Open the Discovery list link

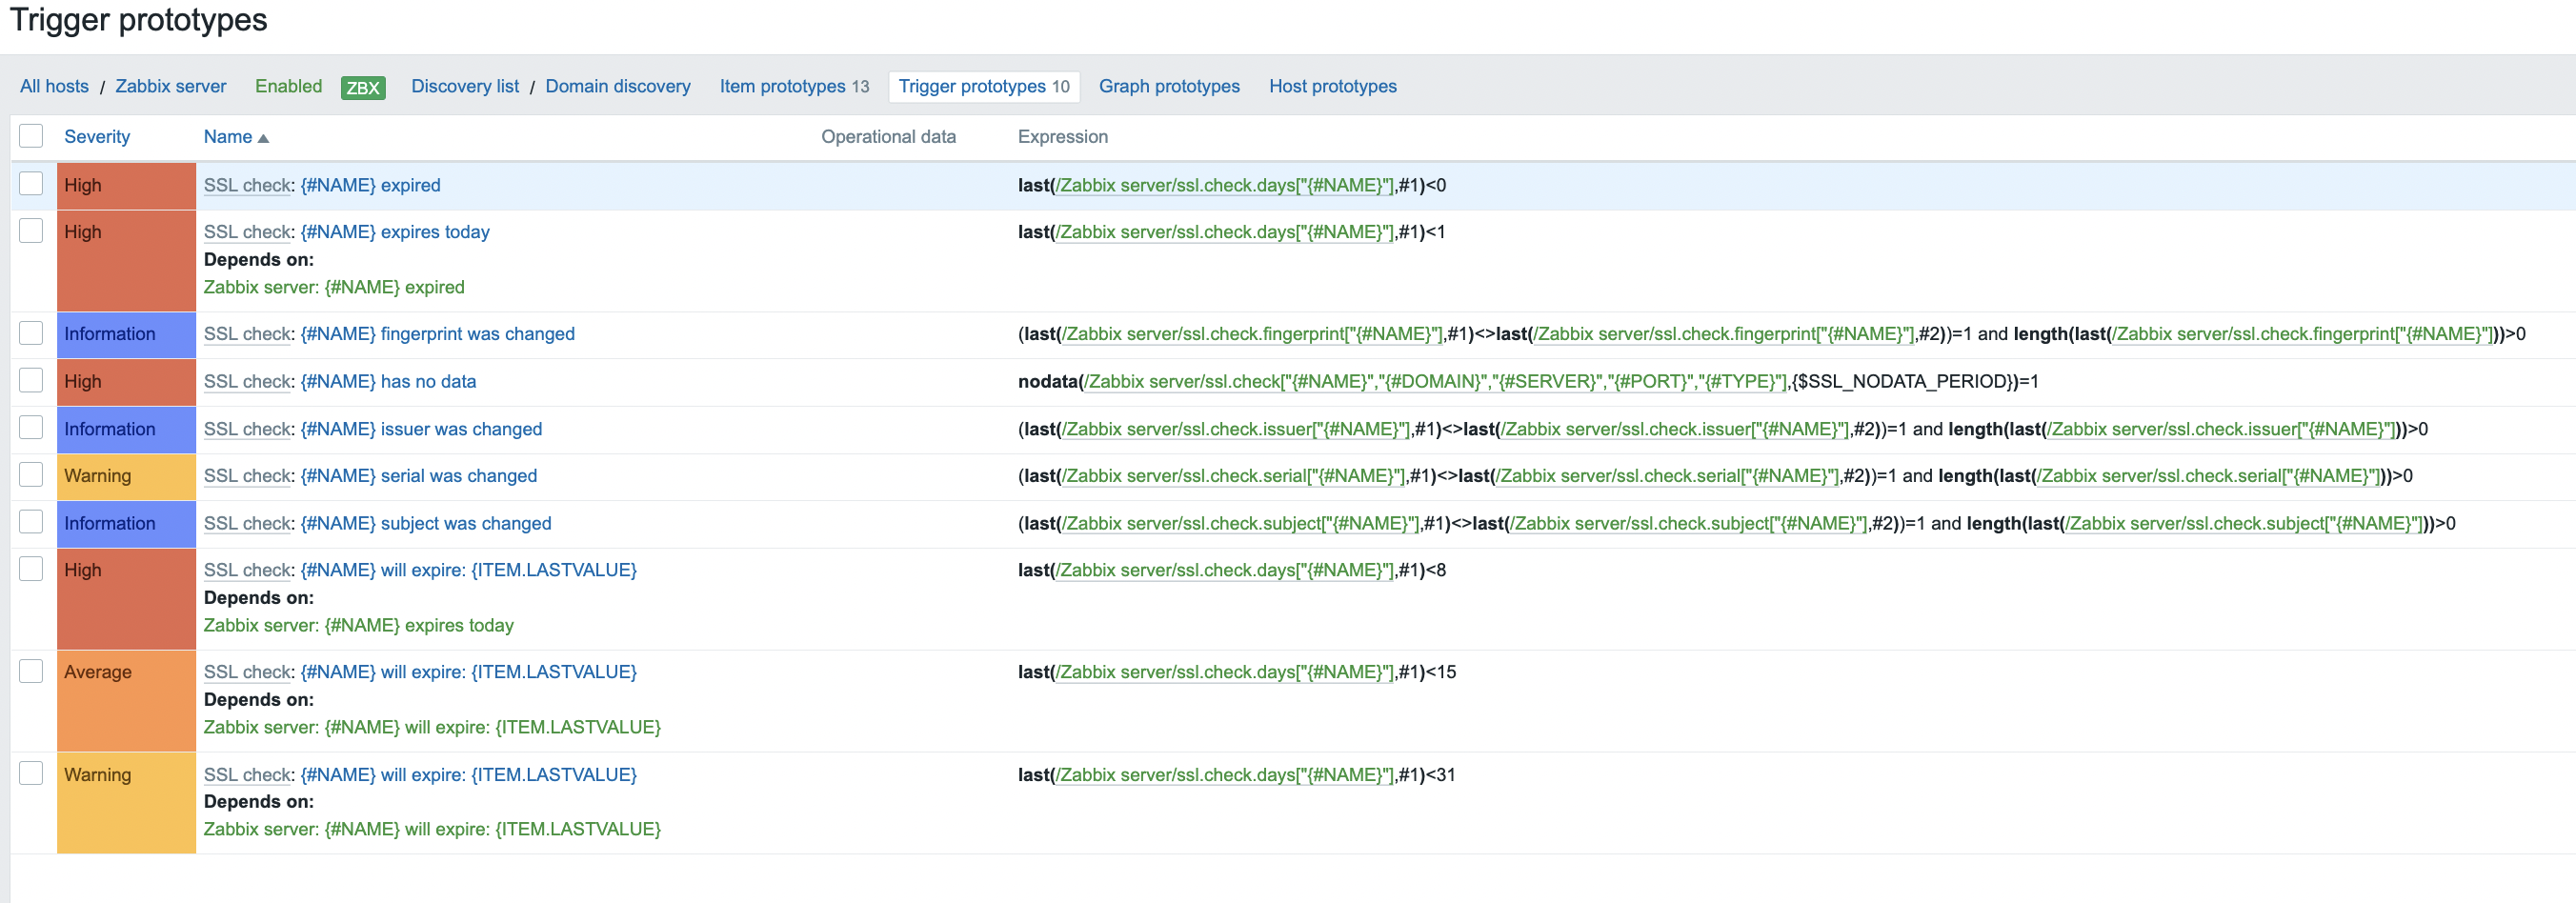464,87
